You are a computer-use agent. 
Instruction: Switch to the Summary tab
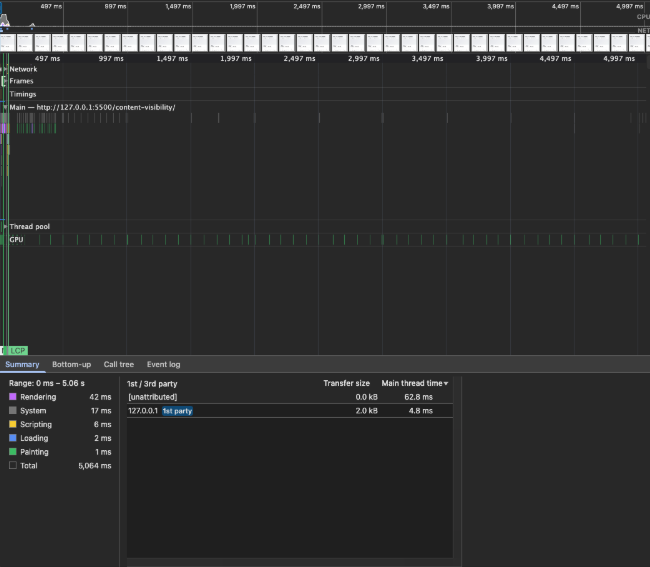22,364
